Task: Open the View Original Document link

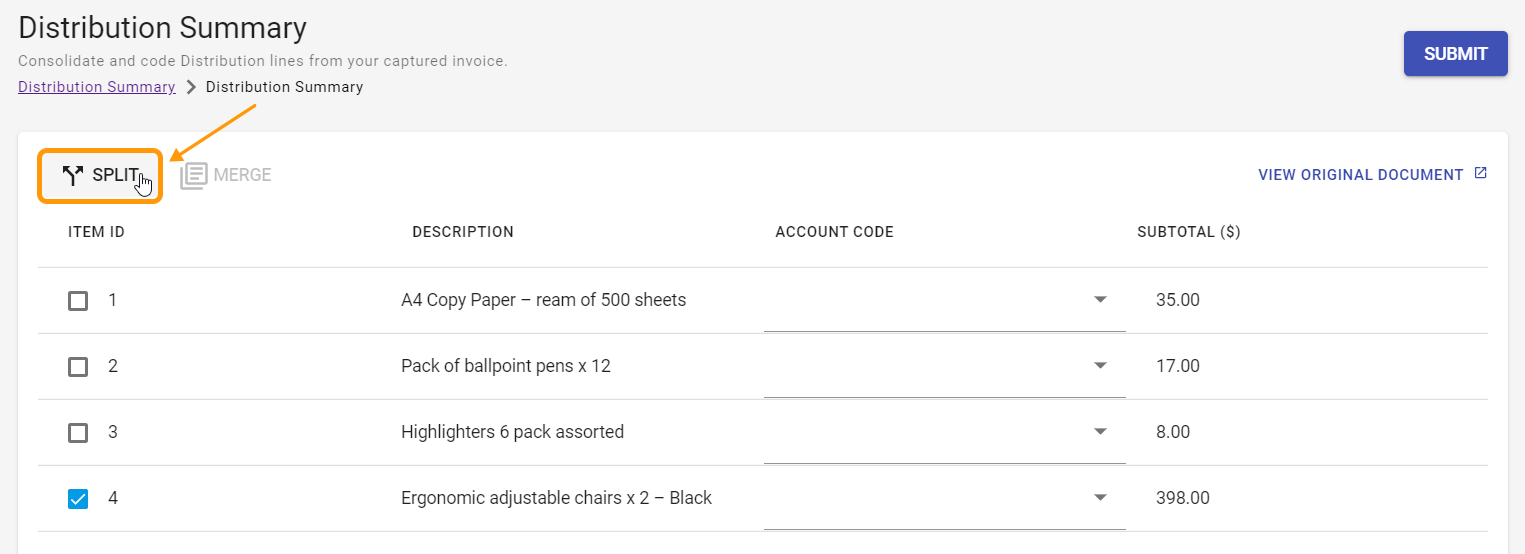Action: [x=1360, y=175]
